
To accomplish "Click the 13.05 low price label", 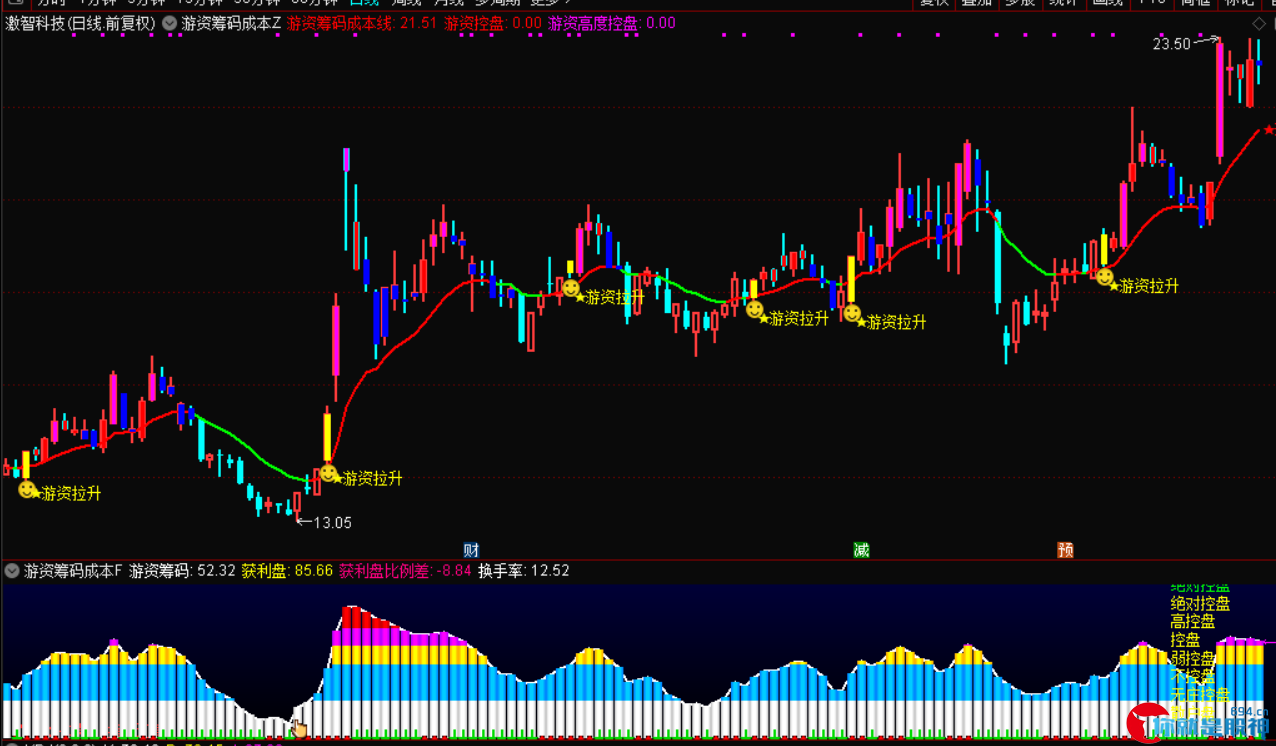I will (x=333, y=522).
